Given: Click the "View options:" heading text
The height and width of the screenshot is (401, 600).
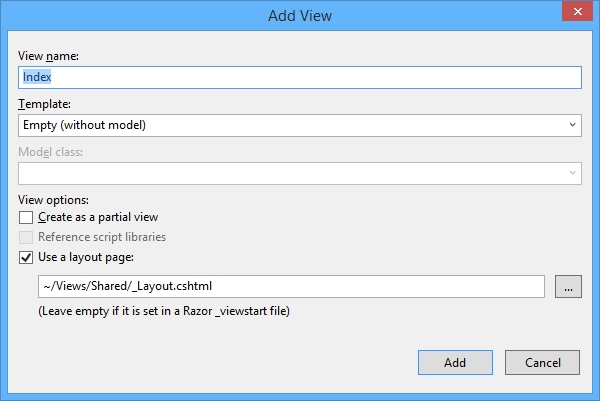Looking at the screenshot, I should [53, 199].
